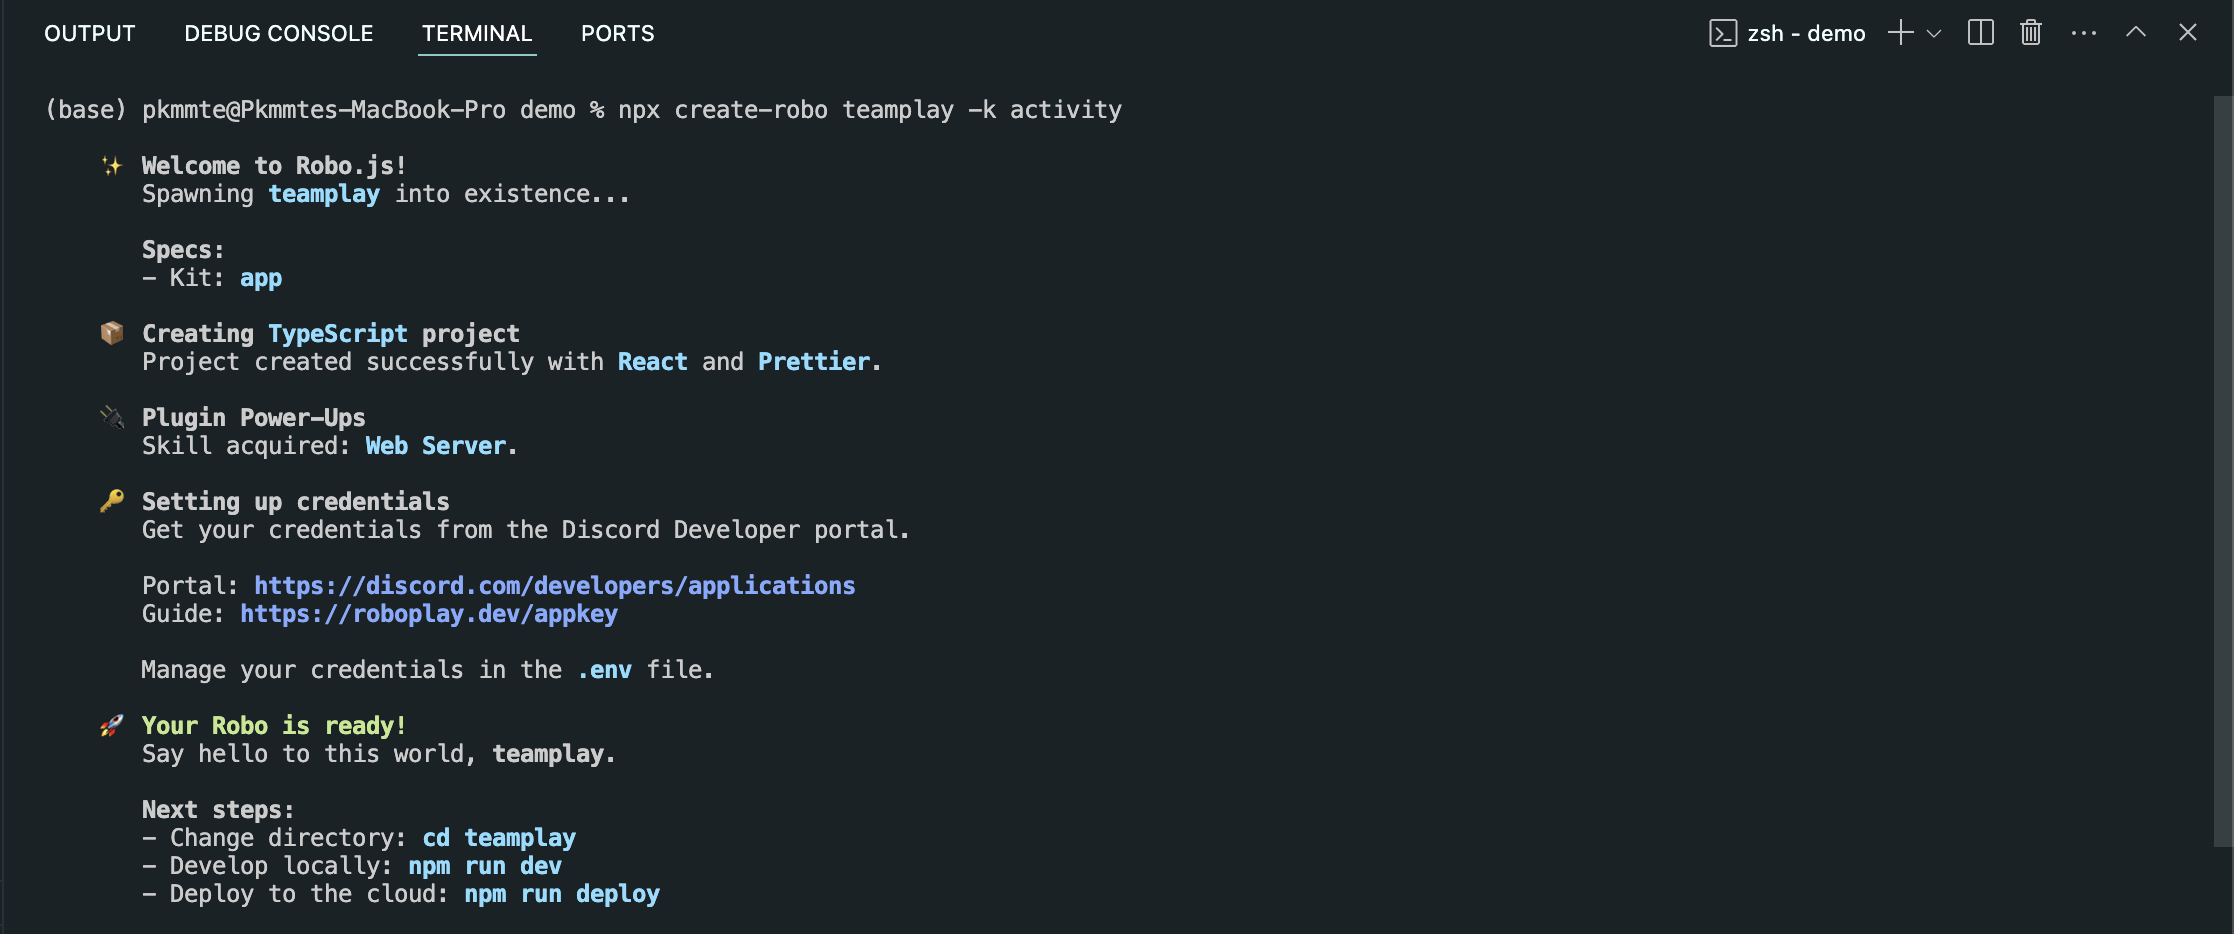This screenshot has height=934, width=2234.
Task: Split the terminal pane
Action: point(1981,32)
